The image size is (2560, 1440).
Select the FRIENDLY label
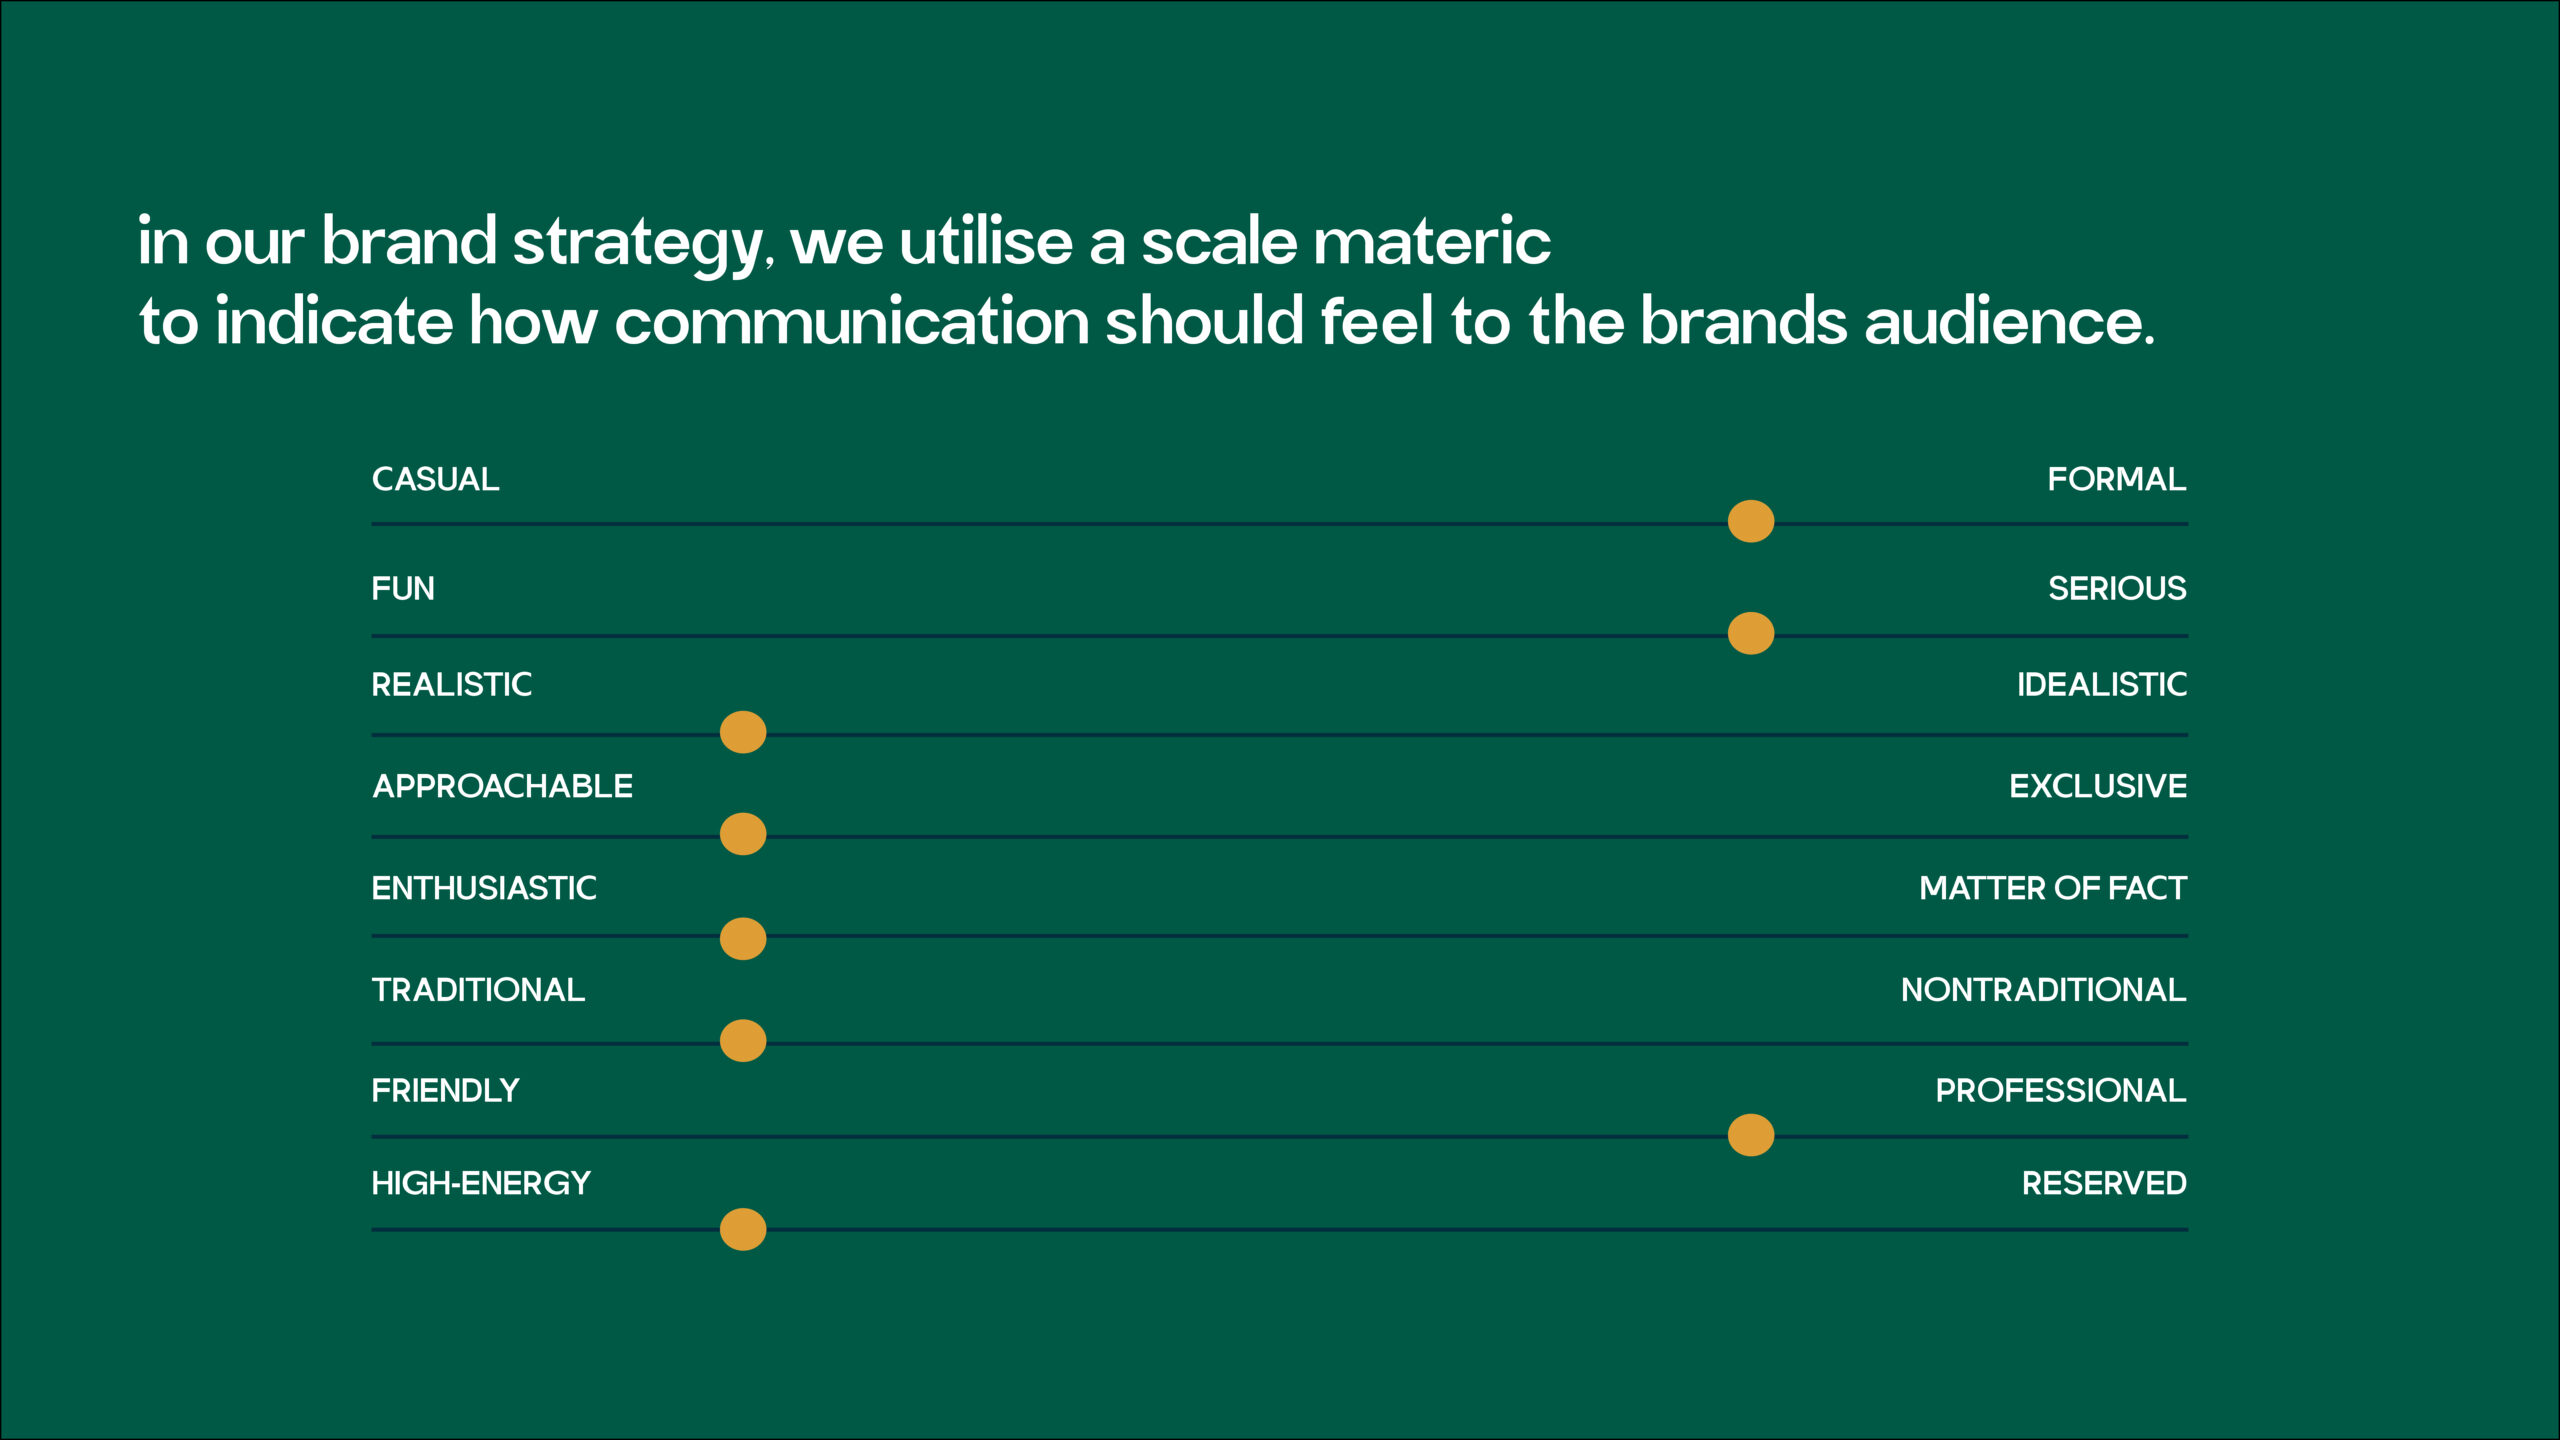tap(445, 1090)
